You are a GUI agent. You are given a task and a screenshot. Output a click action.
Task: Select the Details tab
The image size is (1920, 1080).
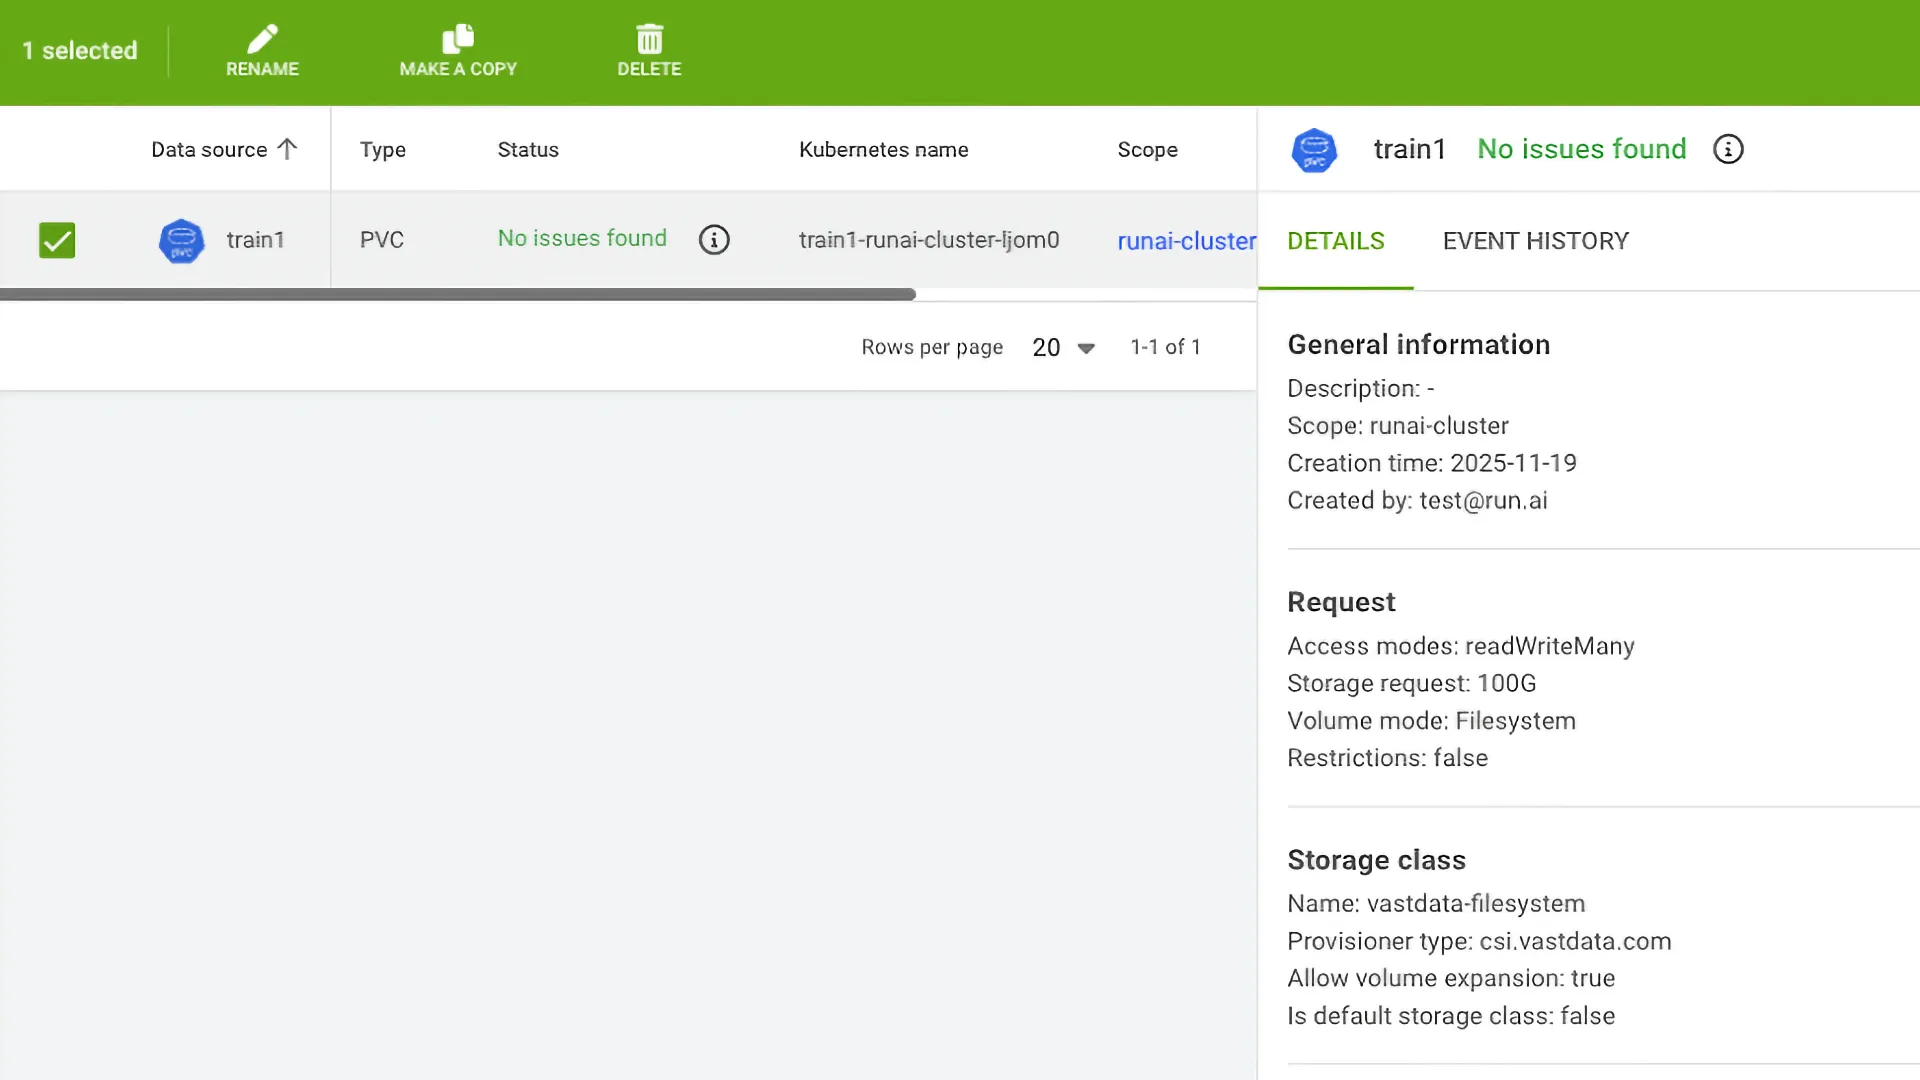[1336, 241]
